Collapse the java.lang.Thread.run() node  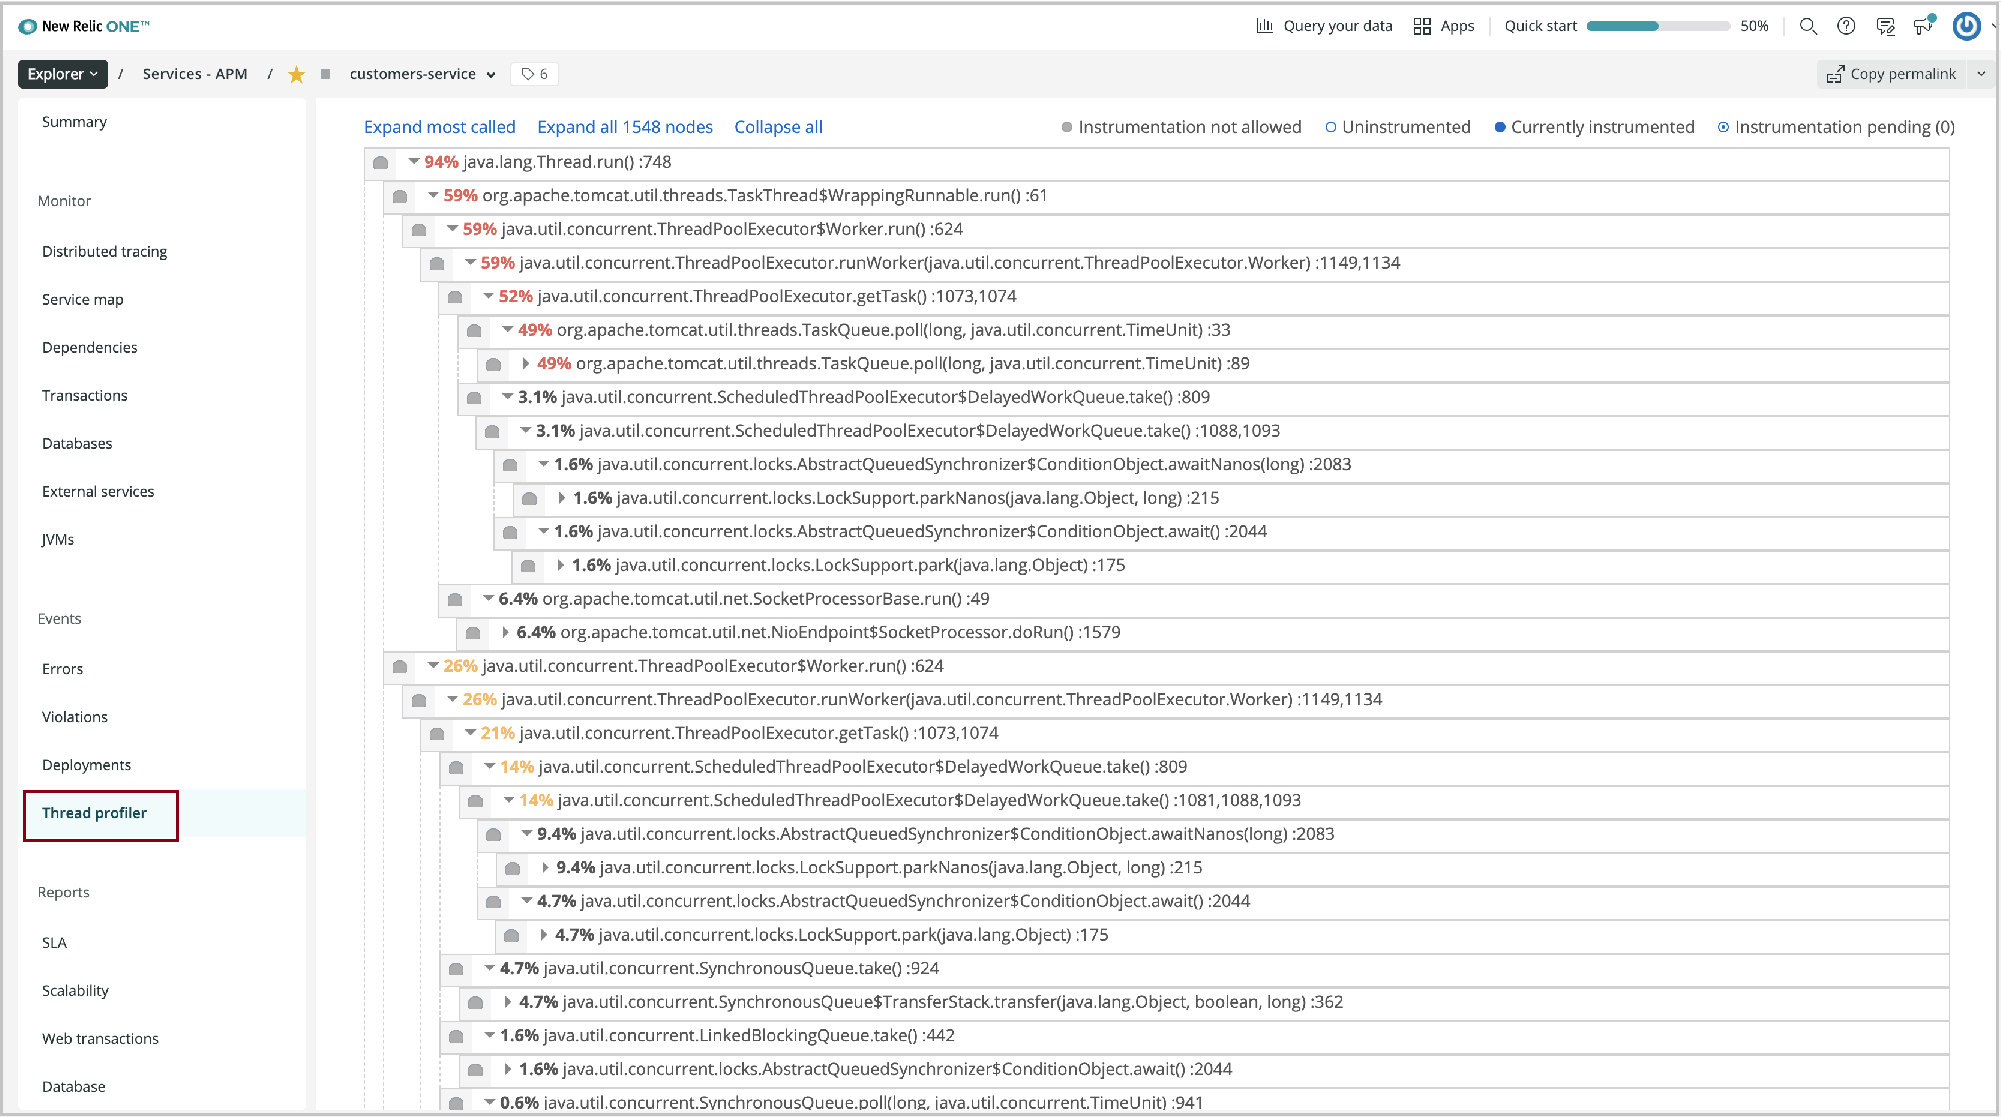(413, 161)
